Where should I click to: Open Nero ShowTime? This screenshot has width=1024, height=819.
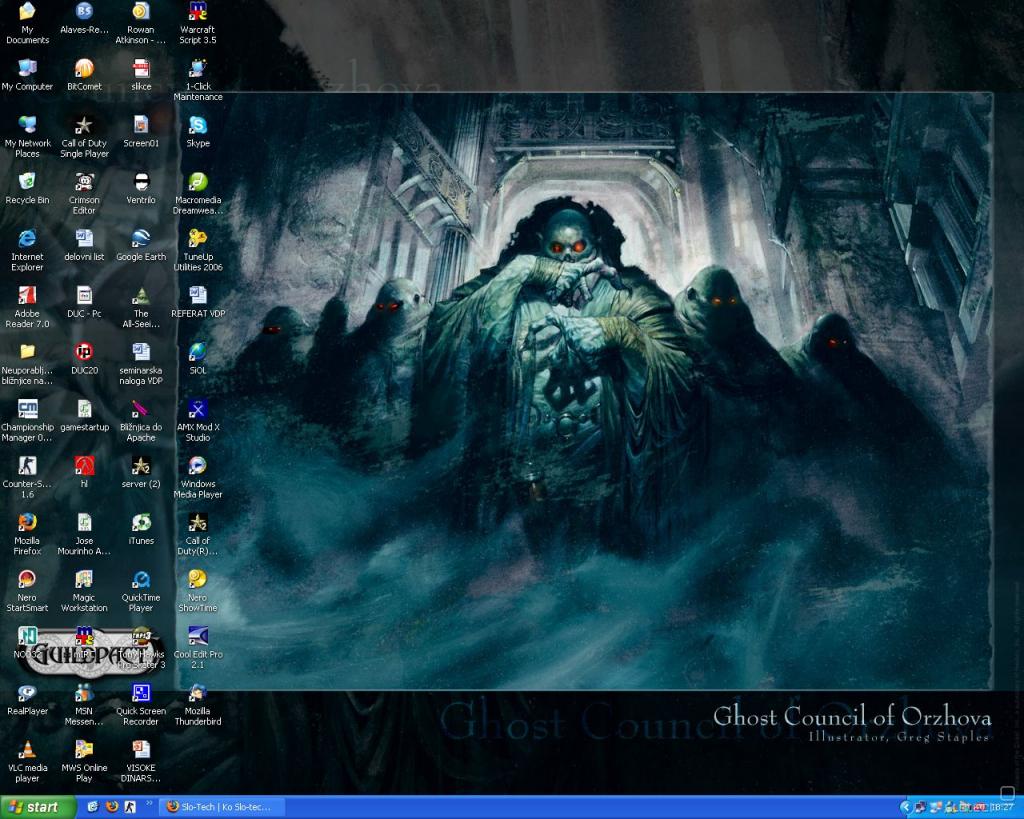[x=198, y=591]
